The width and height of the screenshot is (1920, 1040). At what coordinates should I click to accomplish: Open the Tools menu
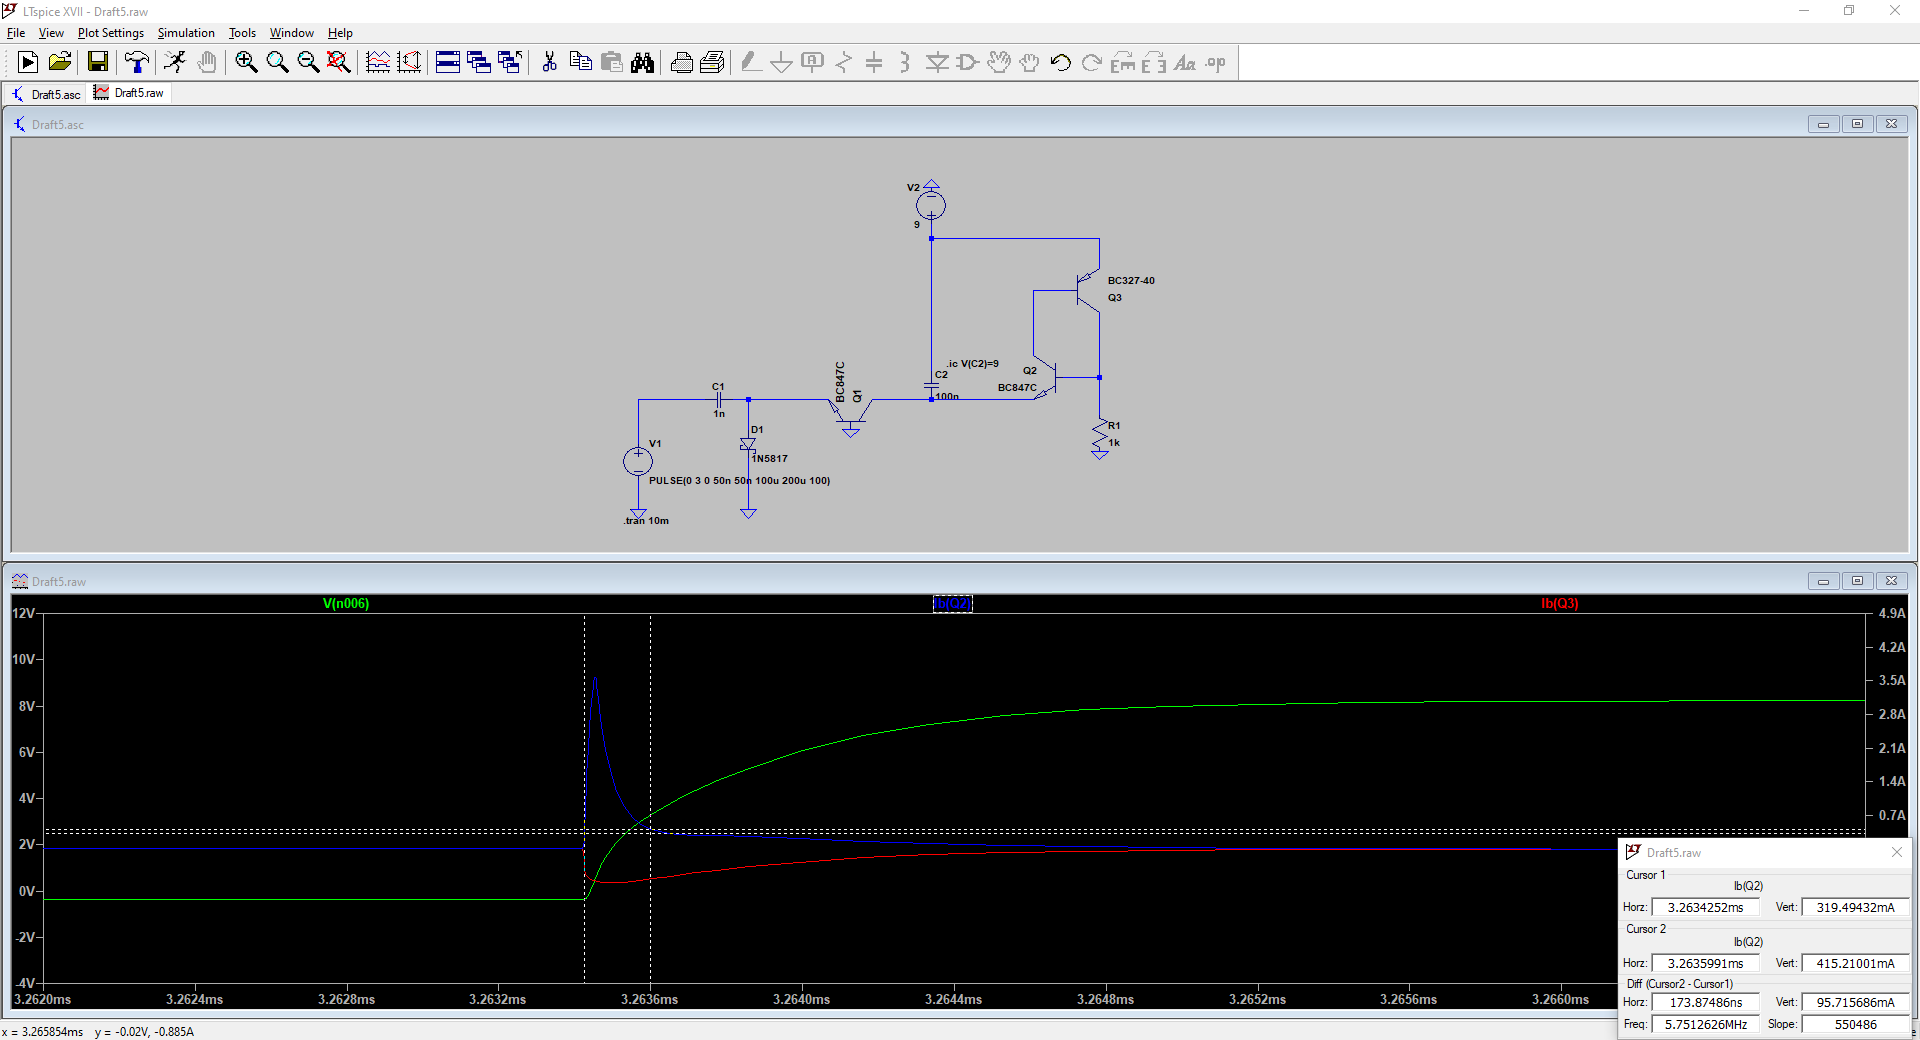click(242, 33)
